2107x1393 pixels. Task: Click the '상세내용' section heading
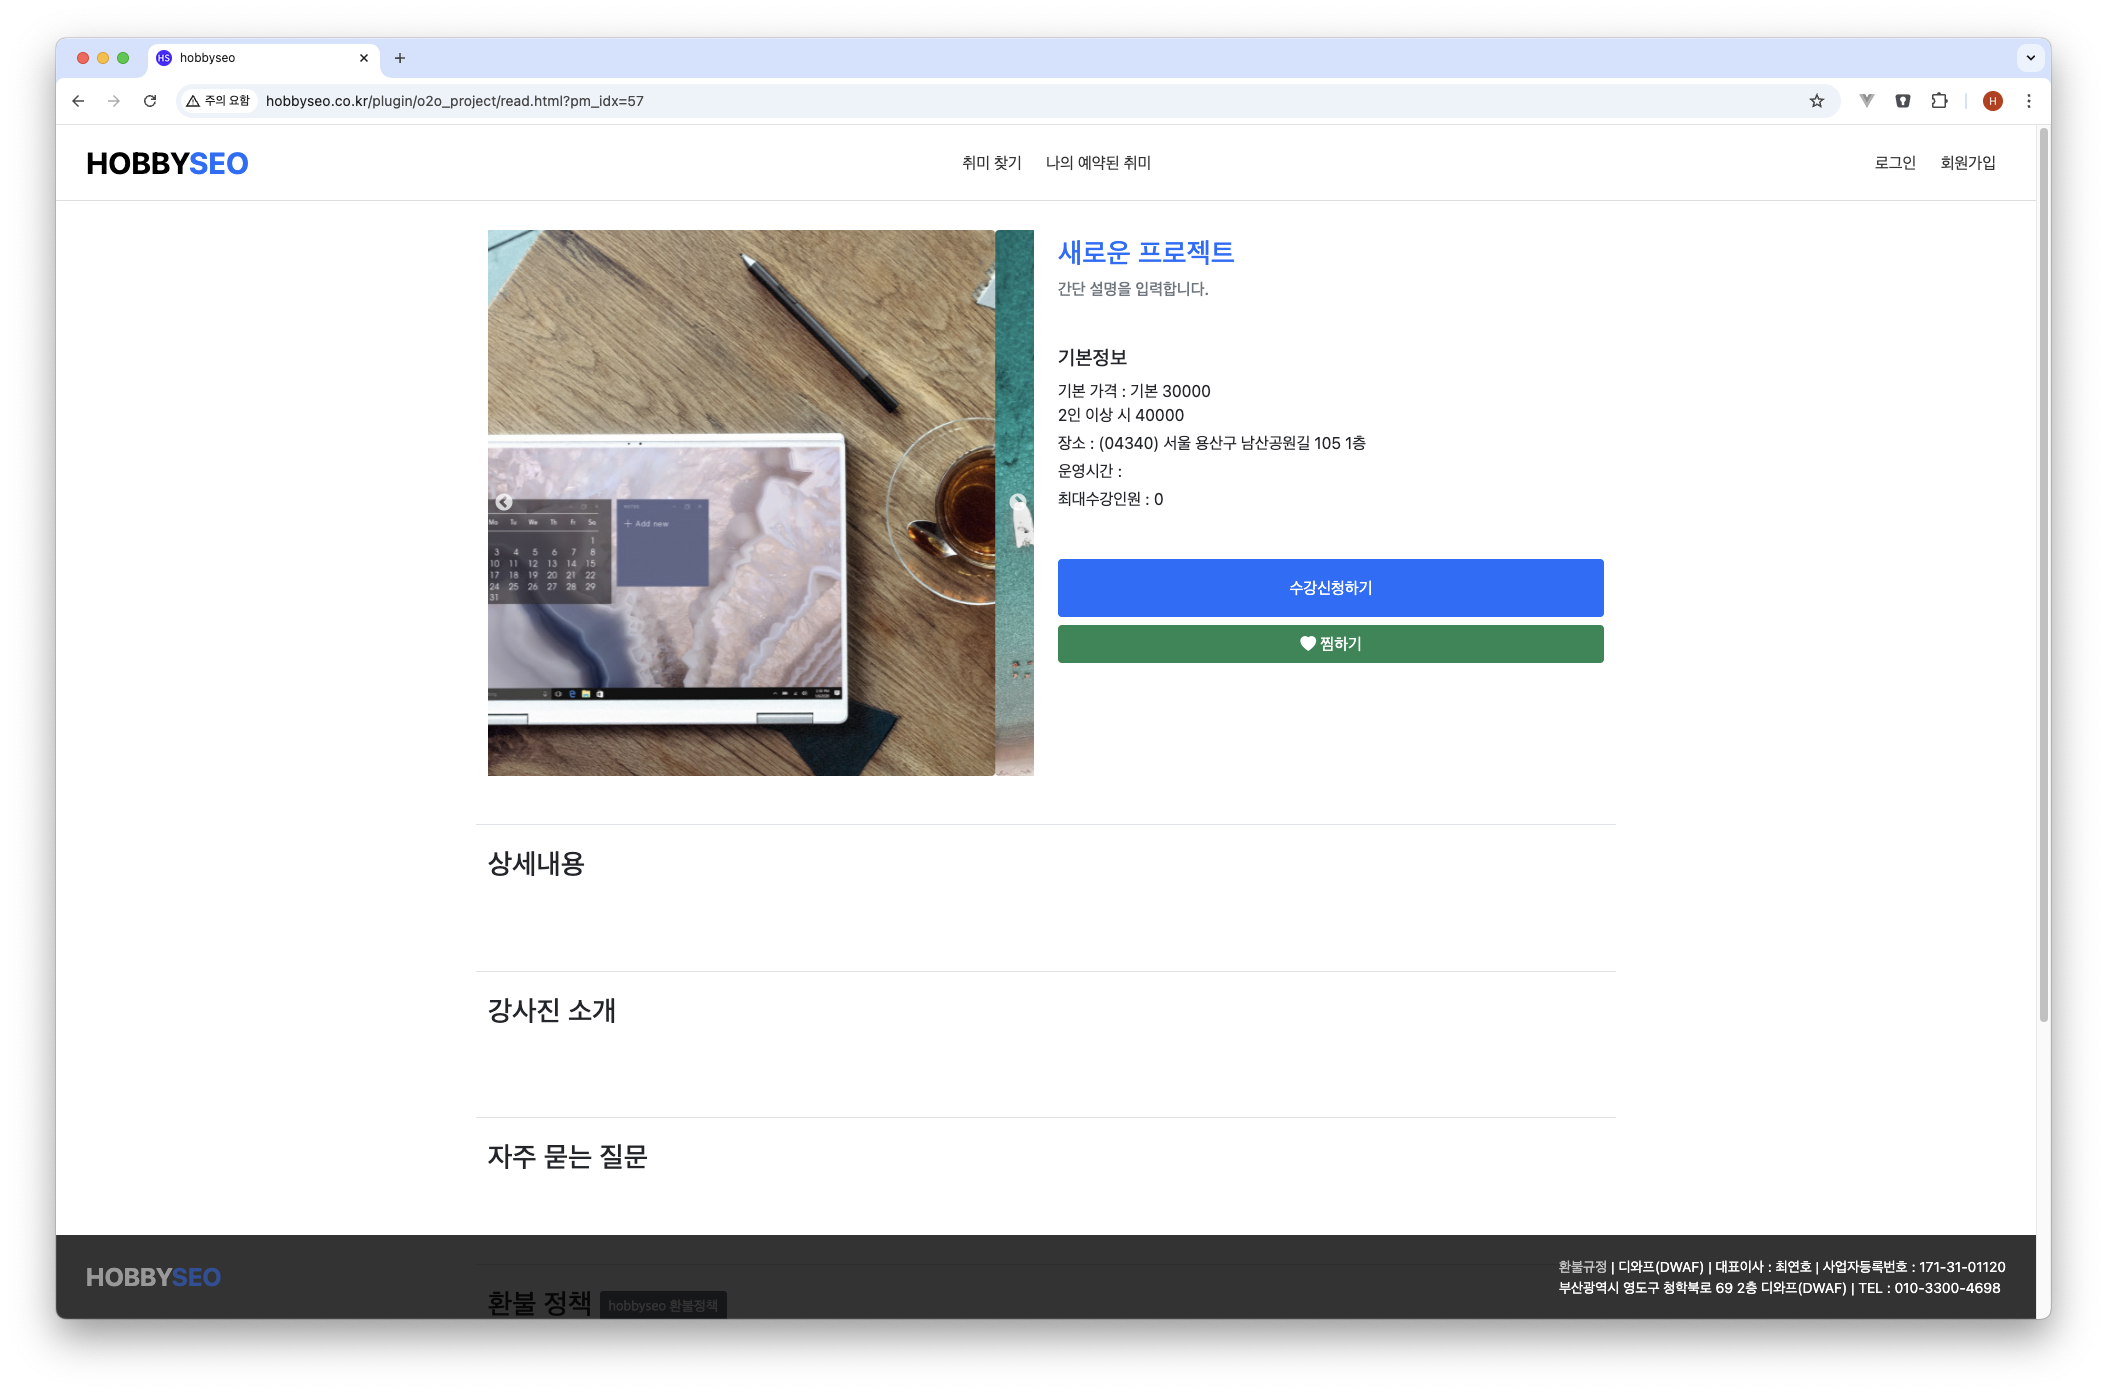[536, 864]
